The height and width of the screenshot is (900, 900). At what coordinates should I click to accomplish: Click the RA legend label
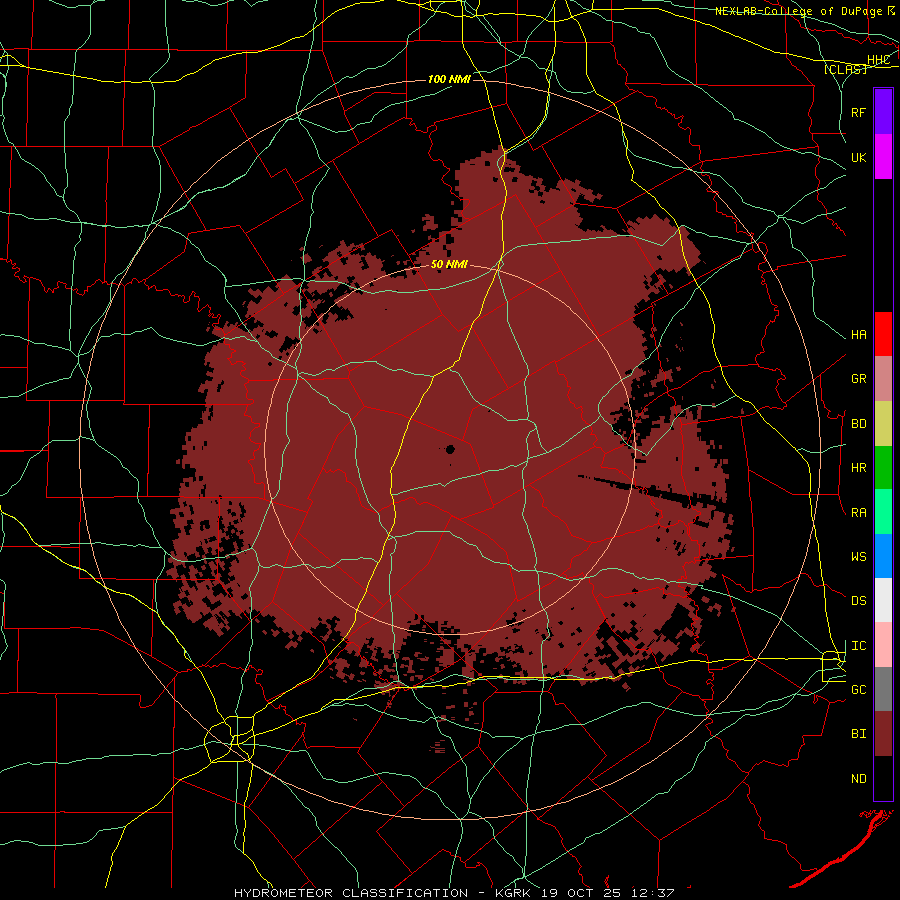858,513
